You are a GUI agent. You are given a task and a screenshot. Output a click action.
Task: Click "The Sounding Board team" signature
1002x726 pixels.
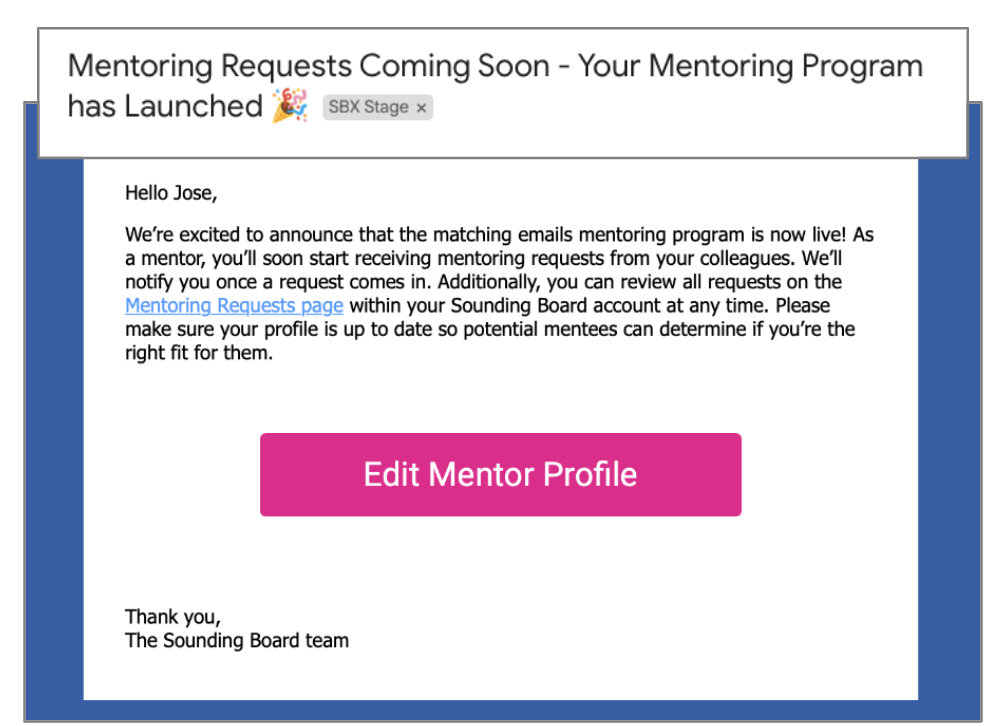[x=236, y=640]
